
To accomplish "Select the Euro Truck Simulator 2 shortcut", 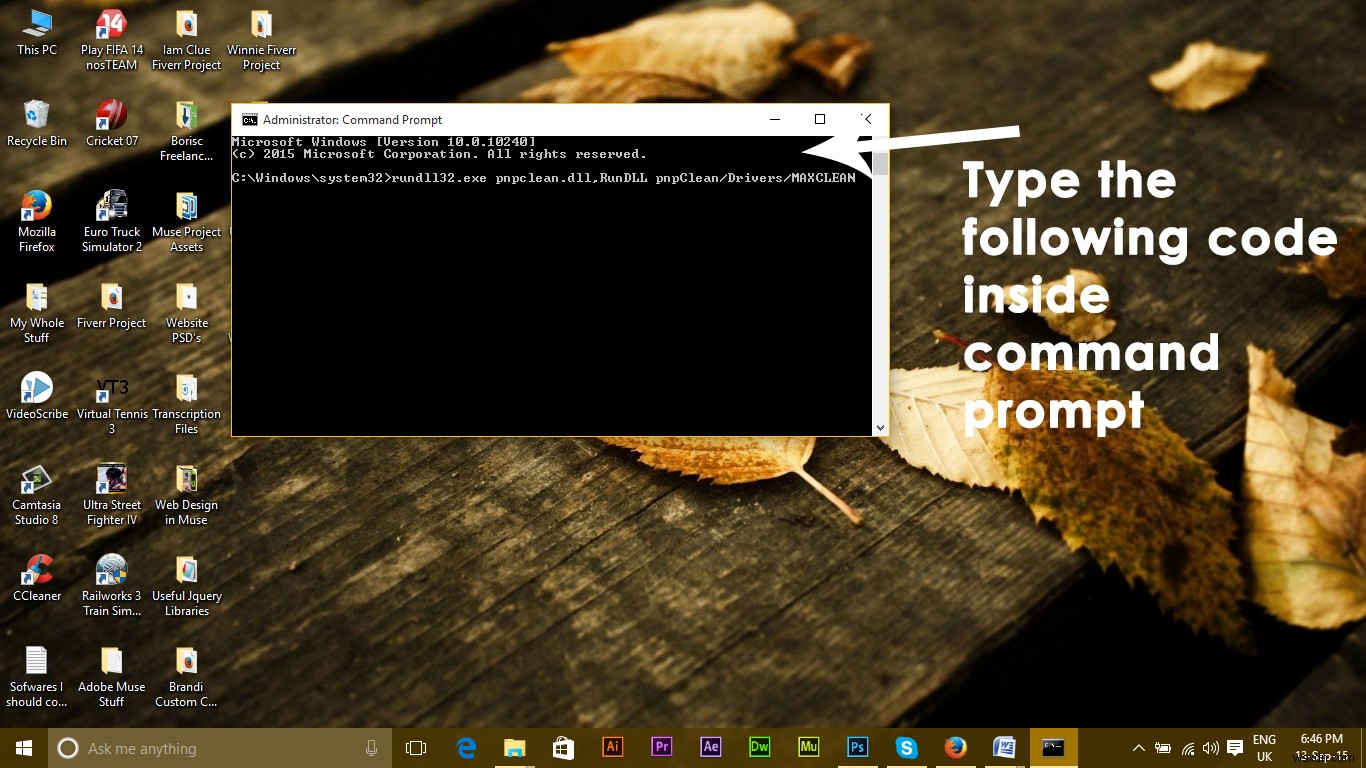I will [x=112, y=222].
